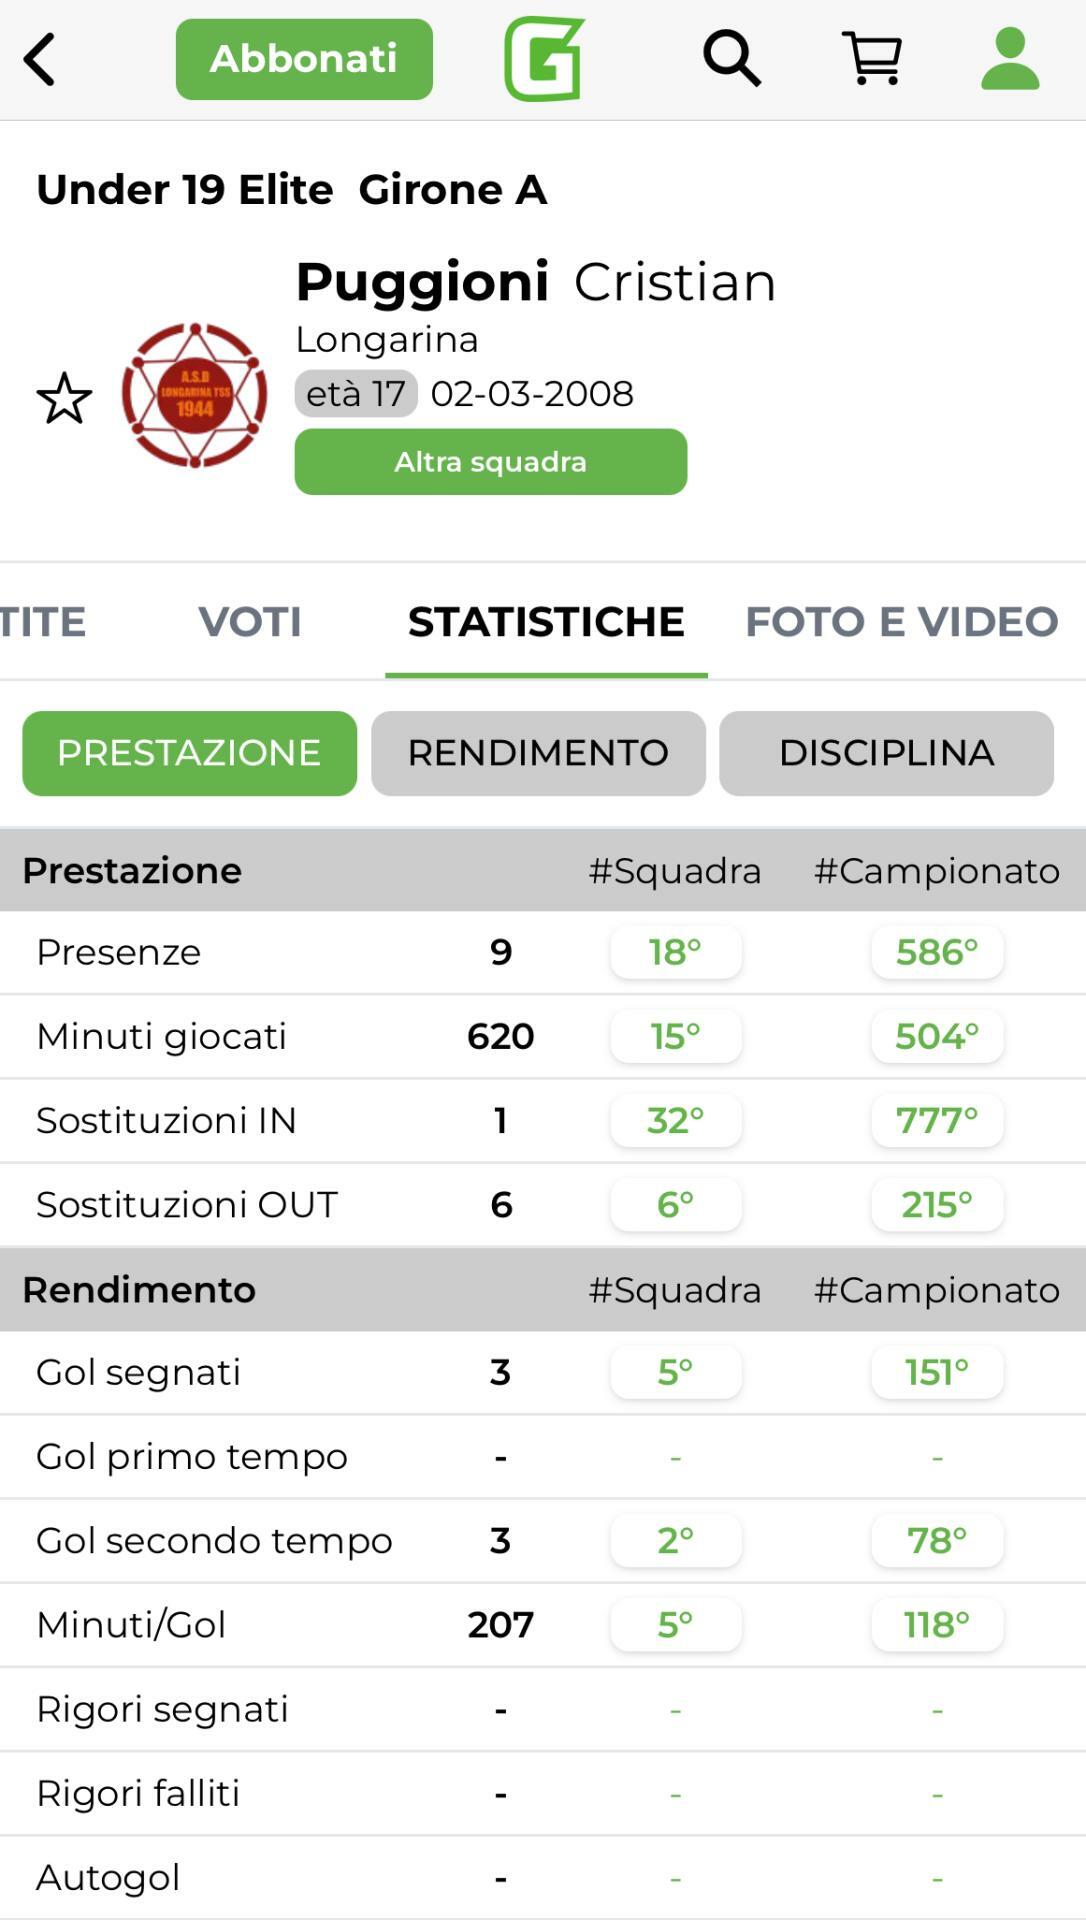
Task: Select the DISCIPLINA filter
Action: click(x=886, y=753)
